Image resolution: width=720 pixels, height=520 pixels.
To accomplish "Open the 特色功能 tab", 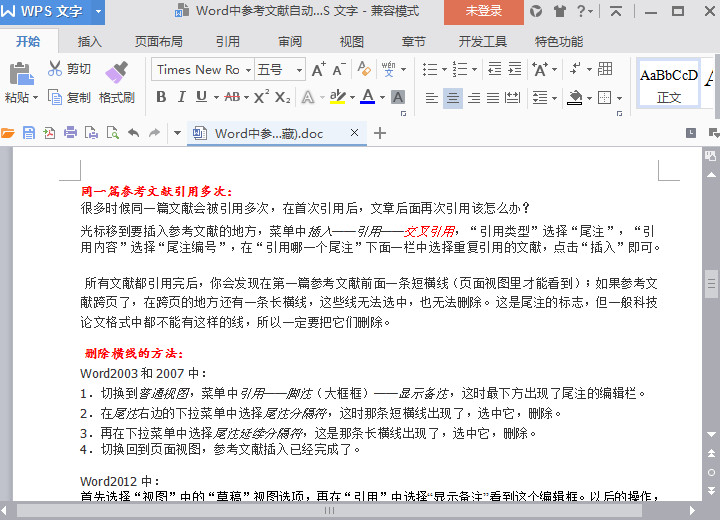I will [559, 41].
